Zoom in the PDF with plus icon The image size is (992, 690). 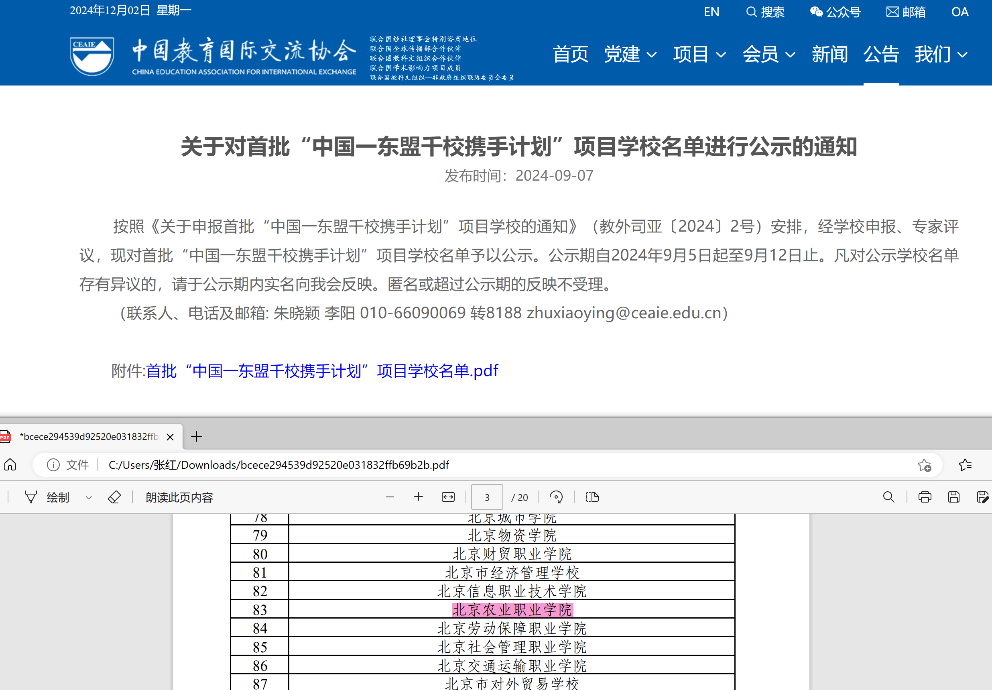[x=419, y=497]
